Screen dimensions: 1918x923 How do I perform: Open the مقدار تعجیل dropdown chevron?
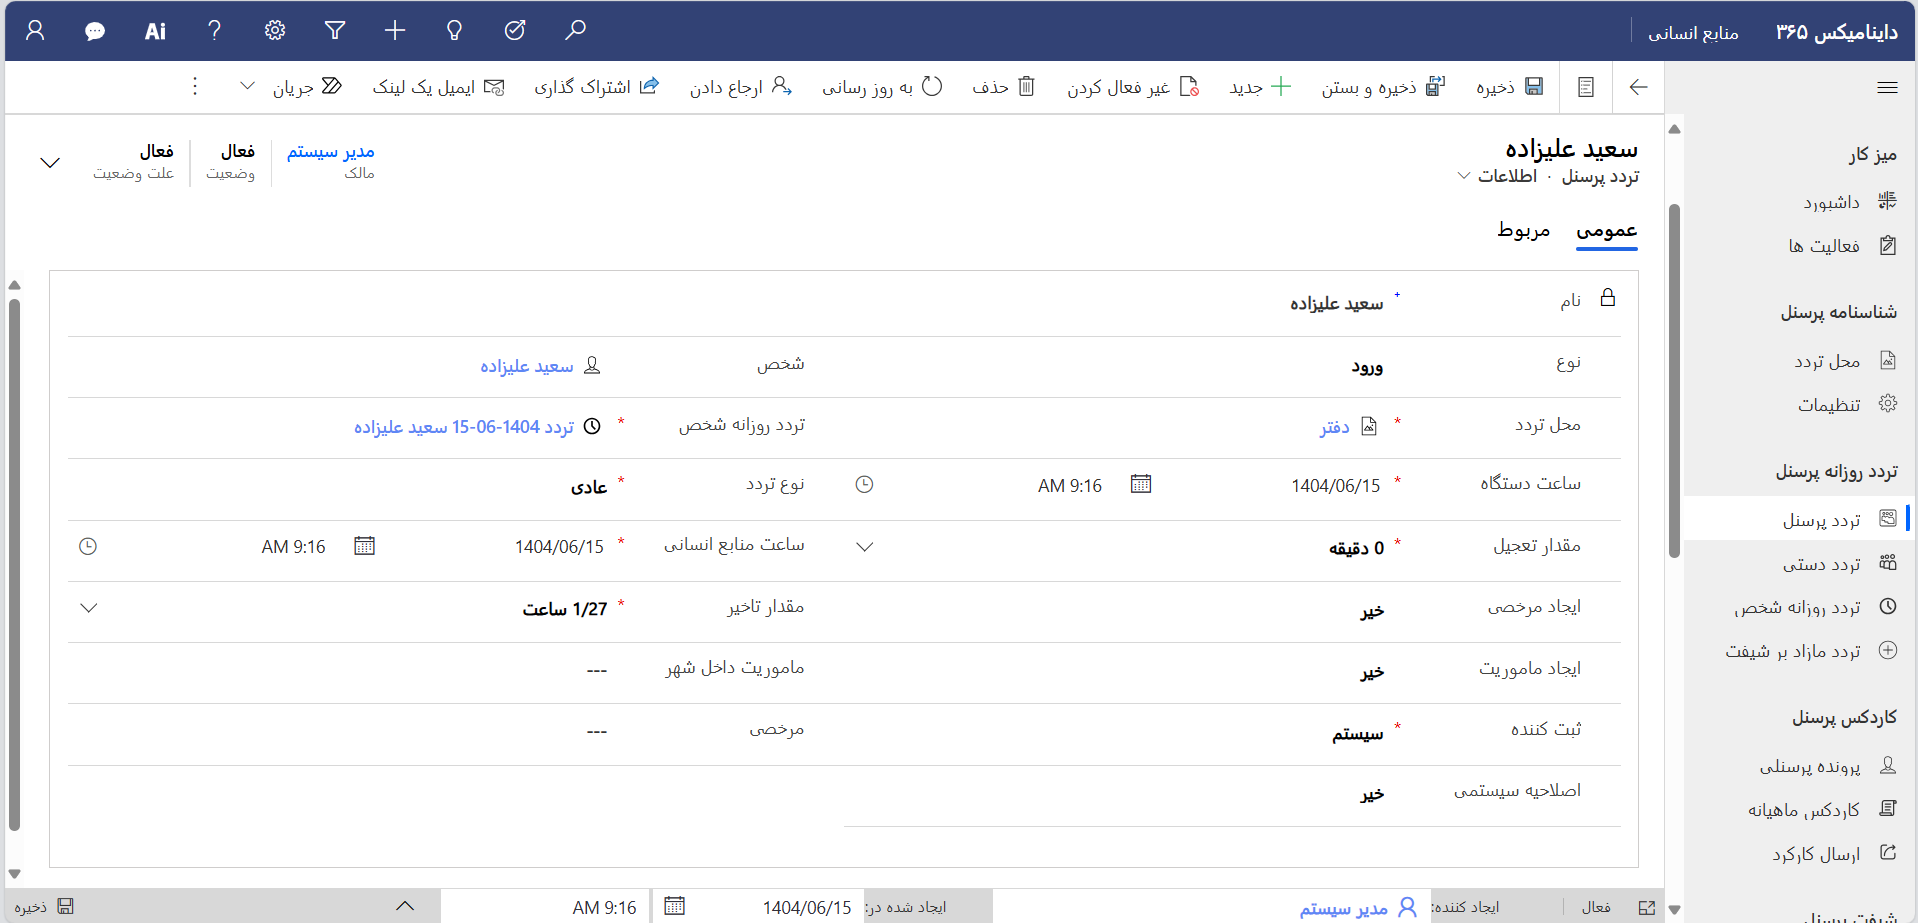[x=865, y=546]
